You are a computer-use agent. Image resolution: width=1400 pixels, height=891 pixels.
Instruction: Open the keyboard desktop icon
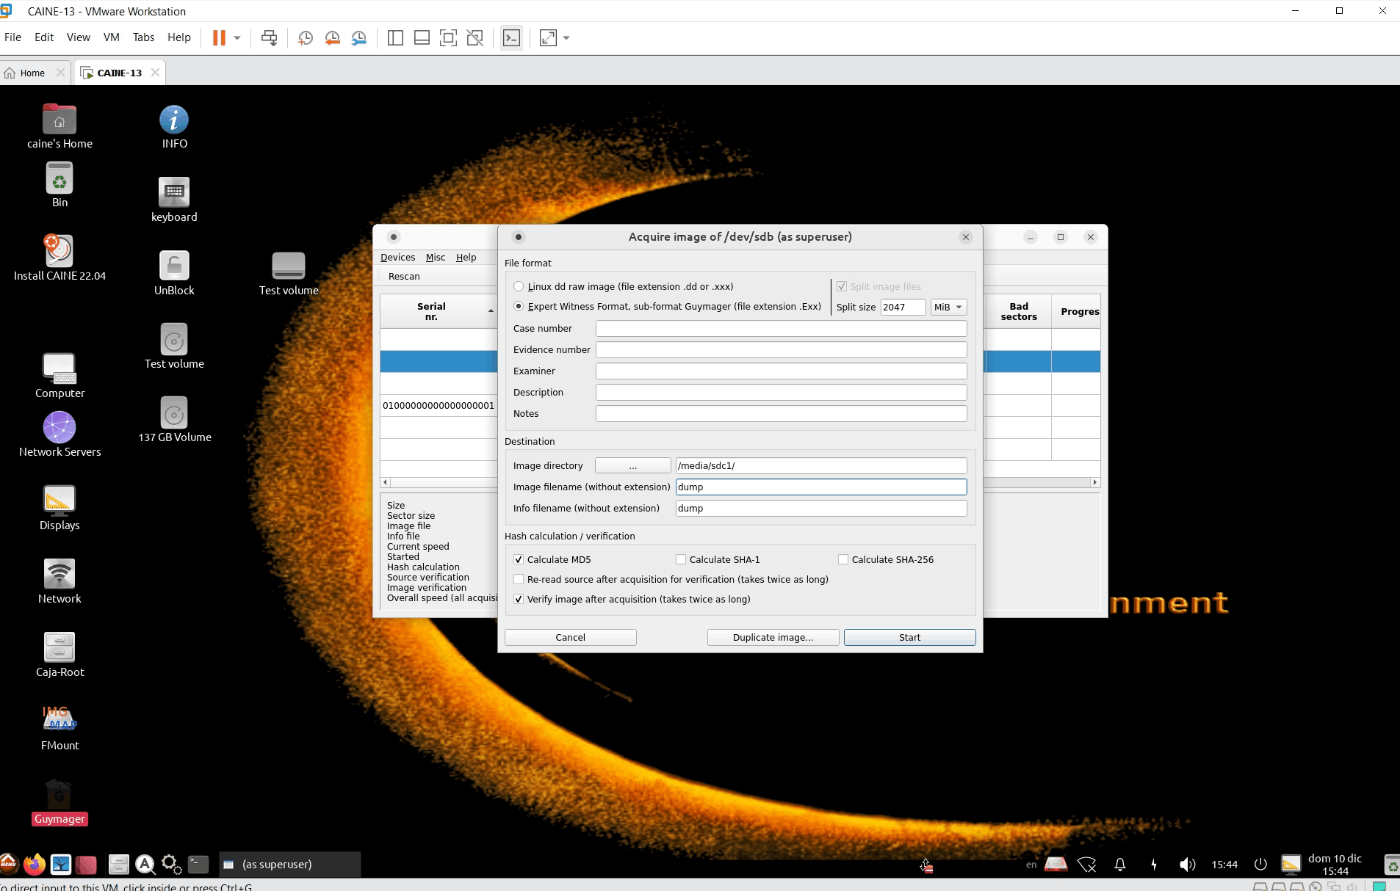[x=174, y=199]
